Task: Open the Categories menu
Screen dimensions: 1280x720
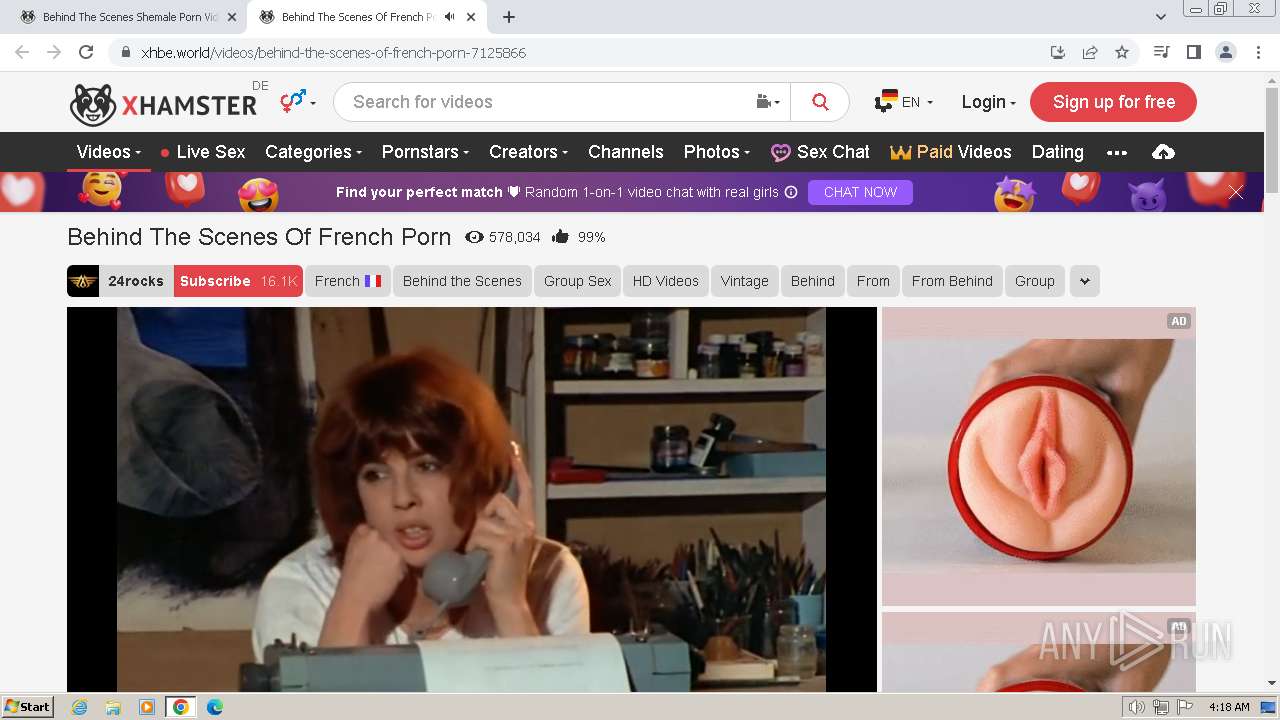Action: 313,152
